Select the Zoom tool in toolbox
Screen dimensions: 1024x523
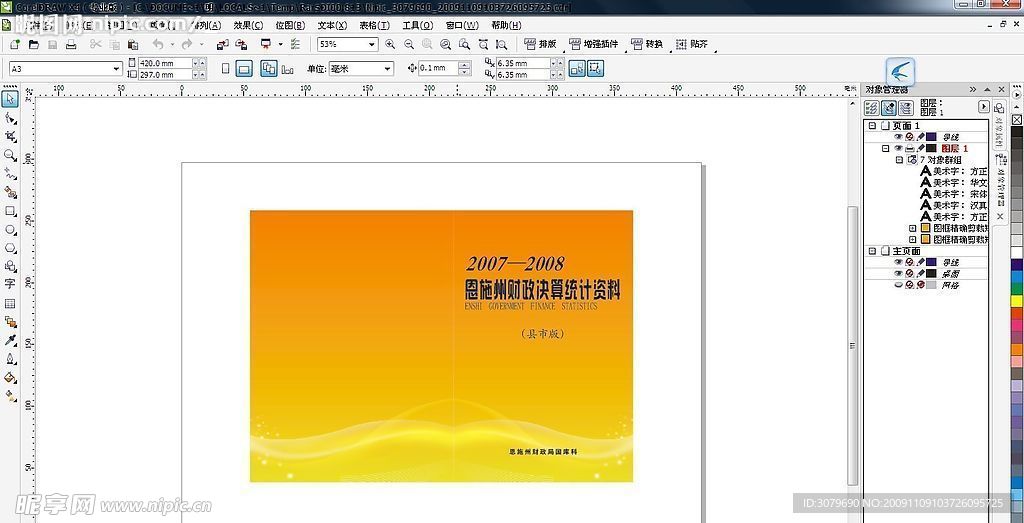pos(10,155)
